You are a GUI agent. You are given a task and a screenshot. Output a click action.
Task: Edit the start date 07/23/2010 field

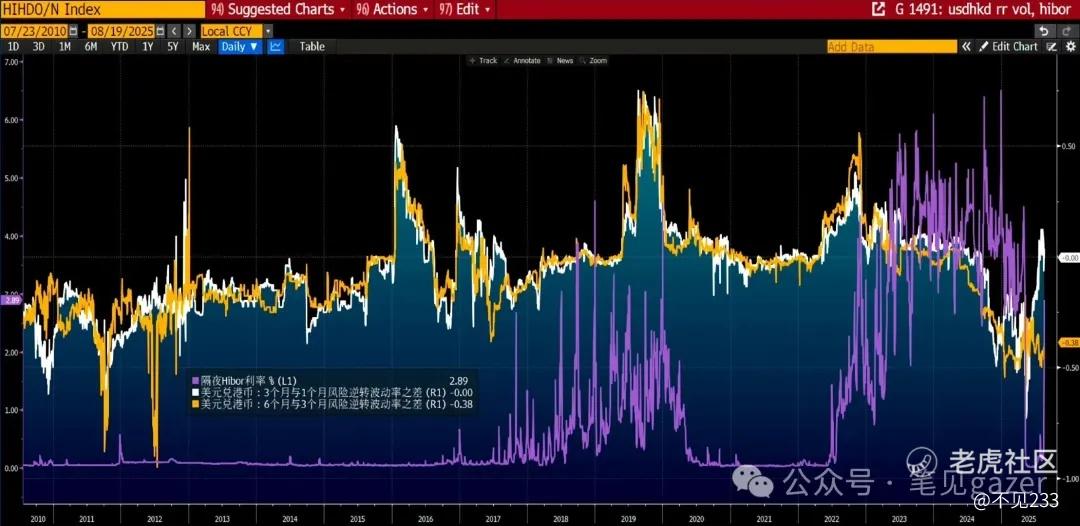[x=34, y=31]
